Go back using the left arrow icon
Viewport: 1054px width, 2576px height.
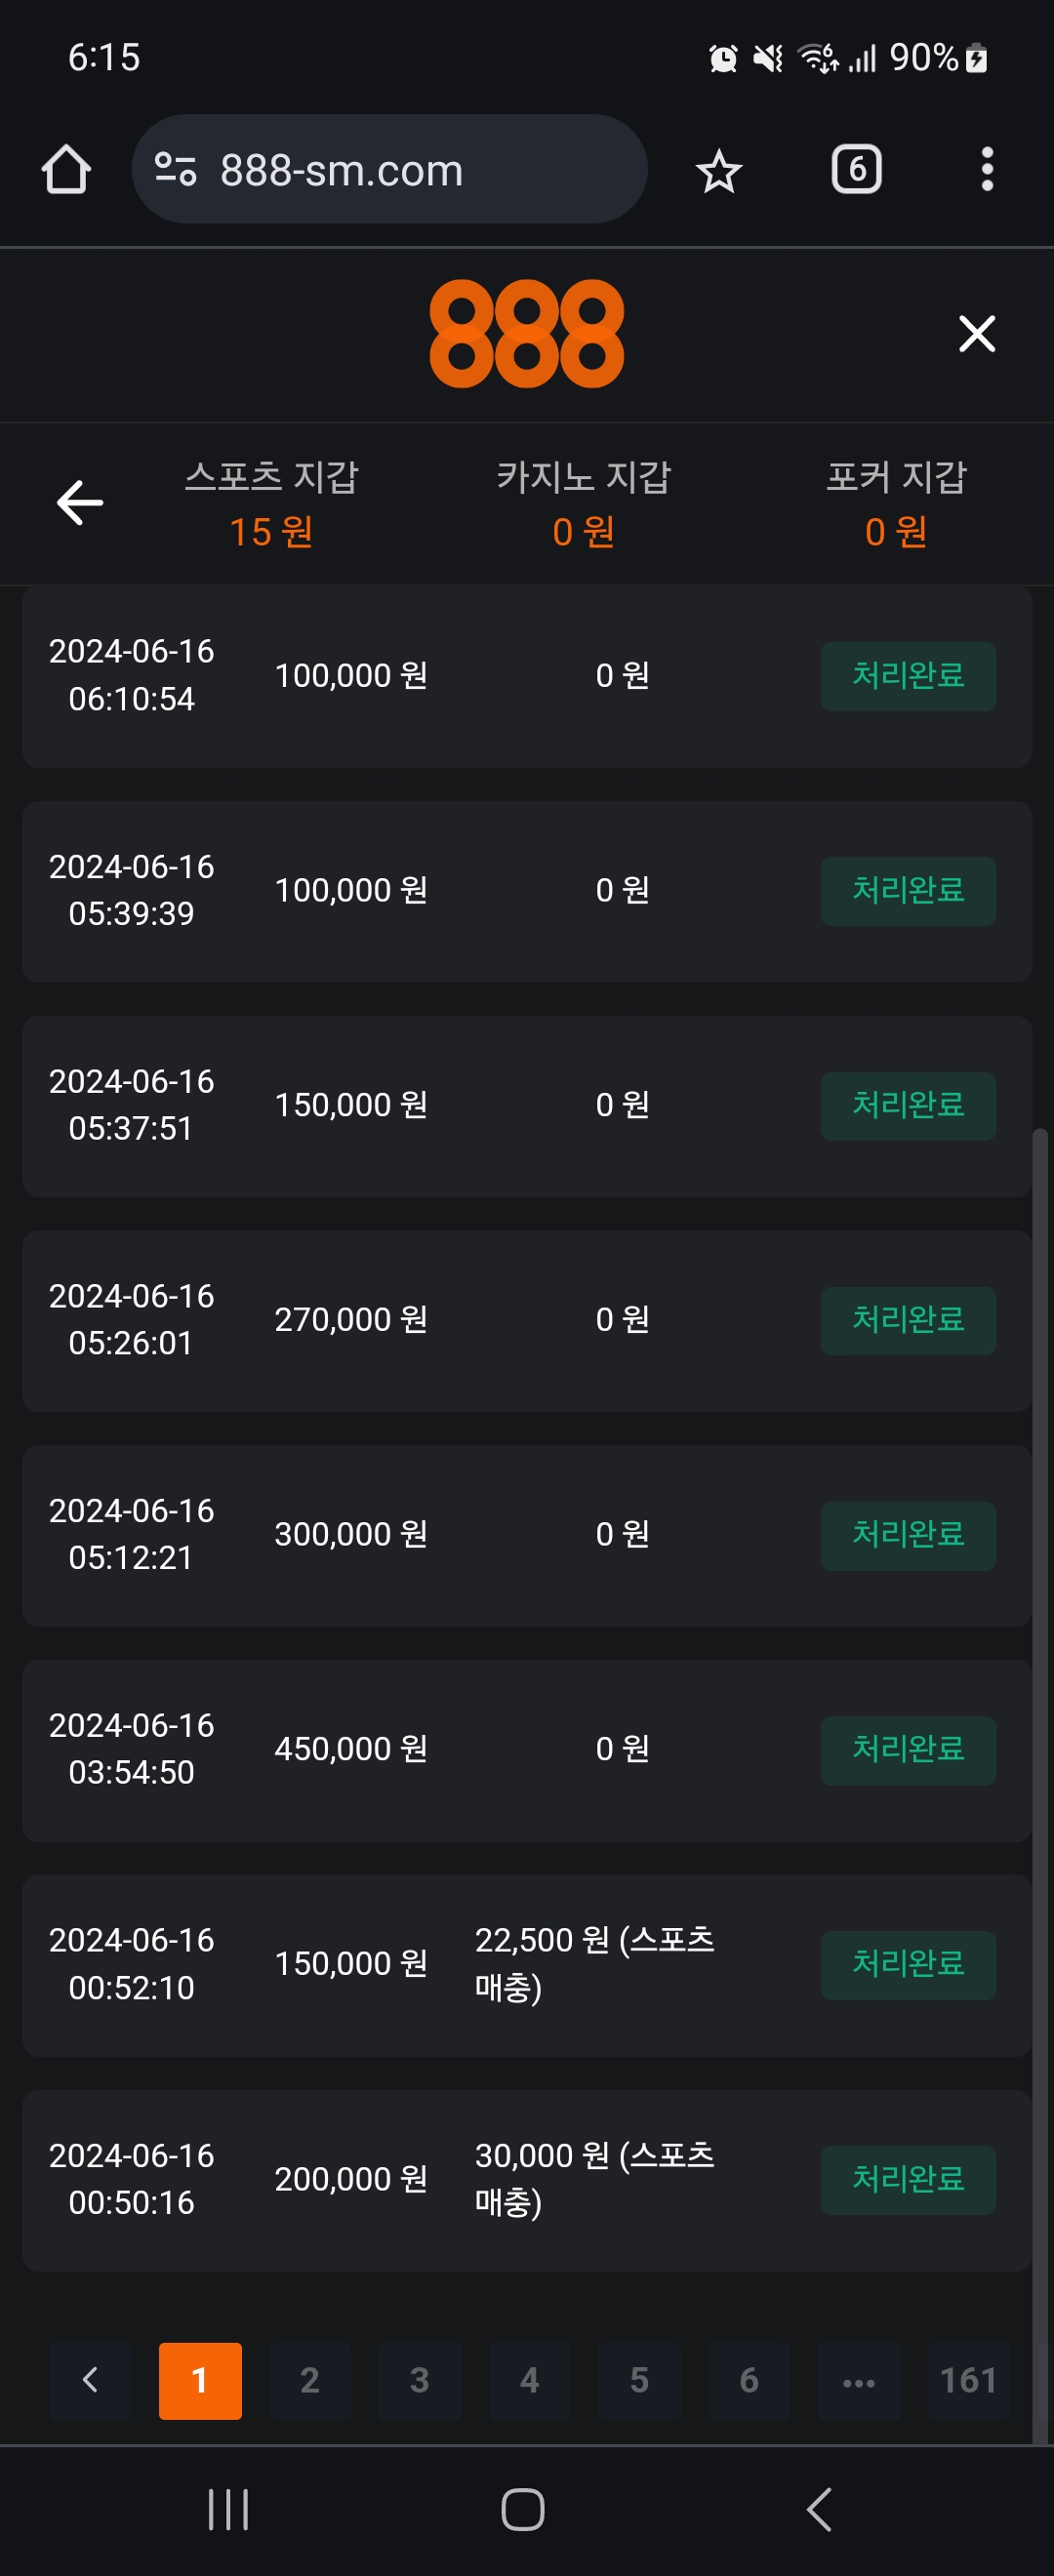80,502
